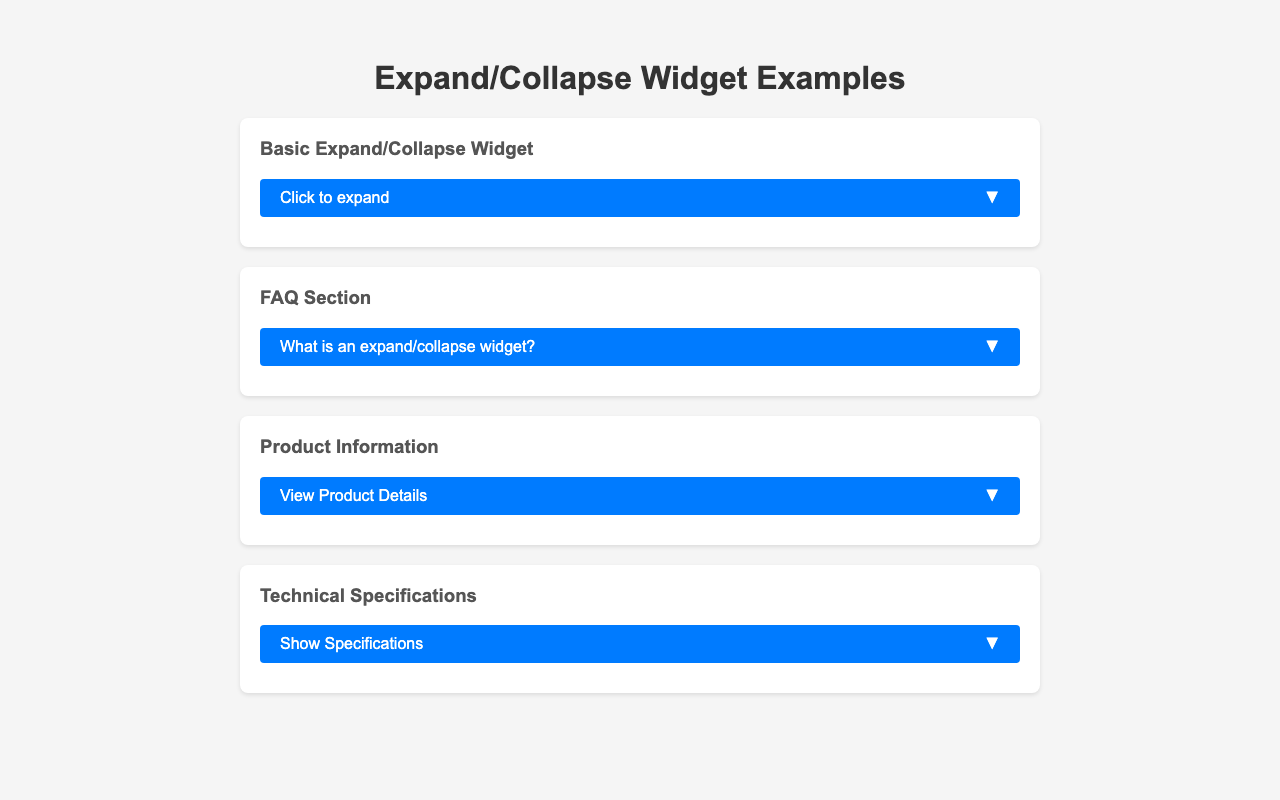1280x800 pixels.
Task: Click the 'Basic Expand/Collapse Widget' heading
Action: click(396, 149)
